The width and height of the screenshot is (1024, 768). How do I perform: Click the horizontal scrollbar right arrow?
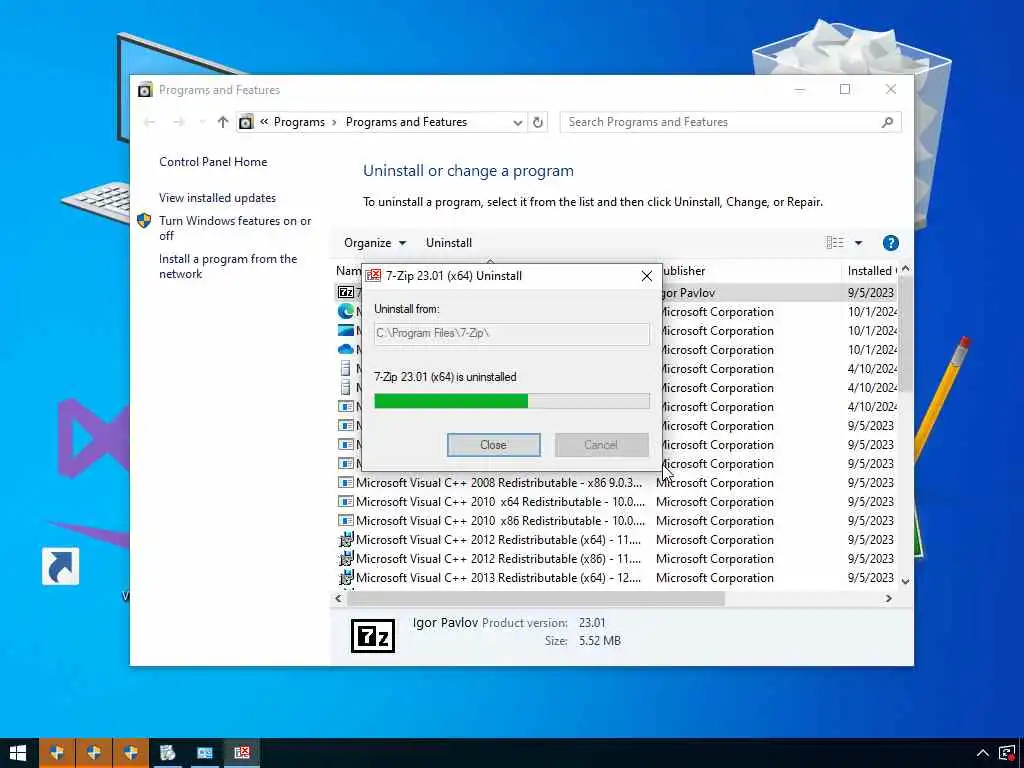click(x=888, y=598)
